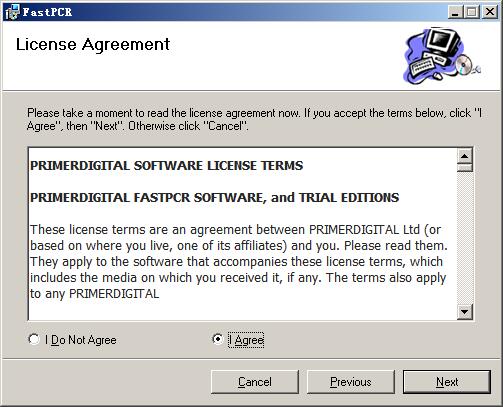Click the License Agreement heading

[x=93, y=45]
